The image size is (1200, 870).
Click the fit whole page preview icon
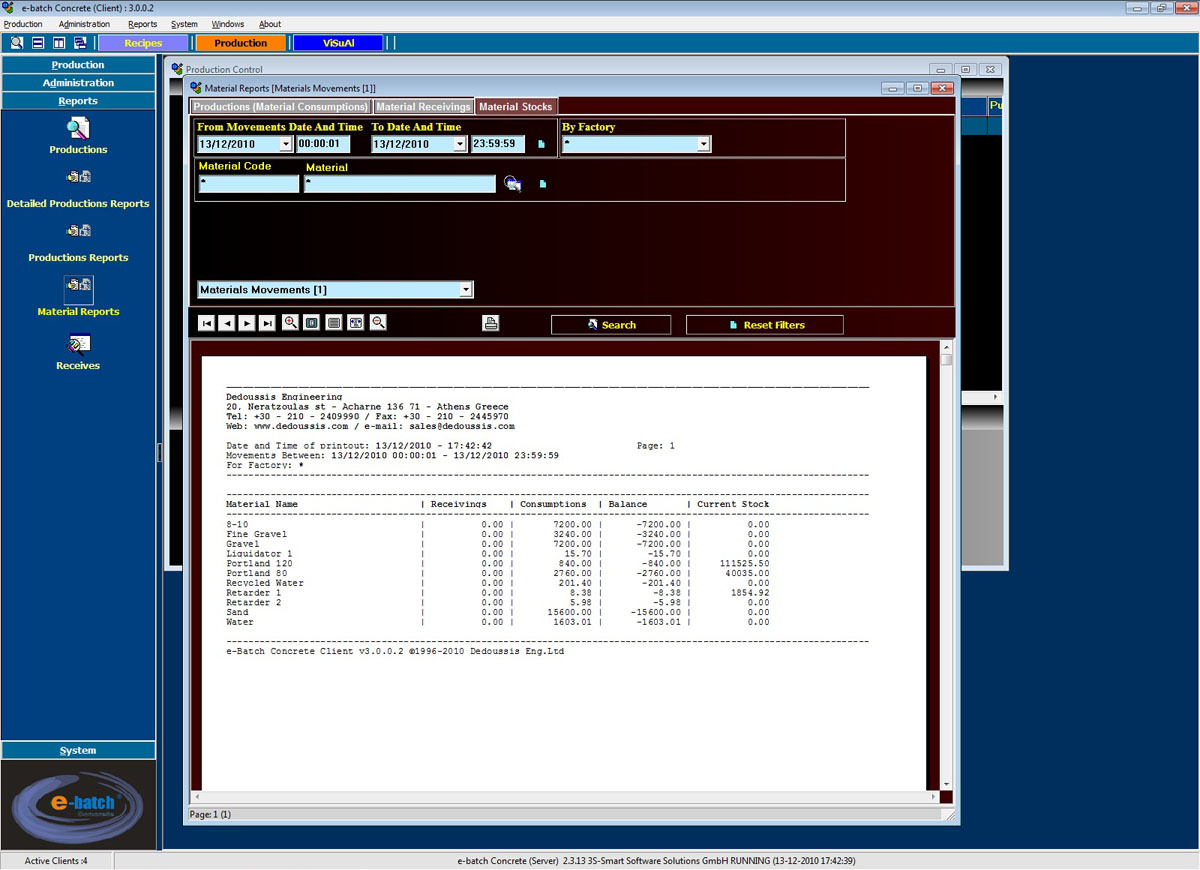coord(312,323)
